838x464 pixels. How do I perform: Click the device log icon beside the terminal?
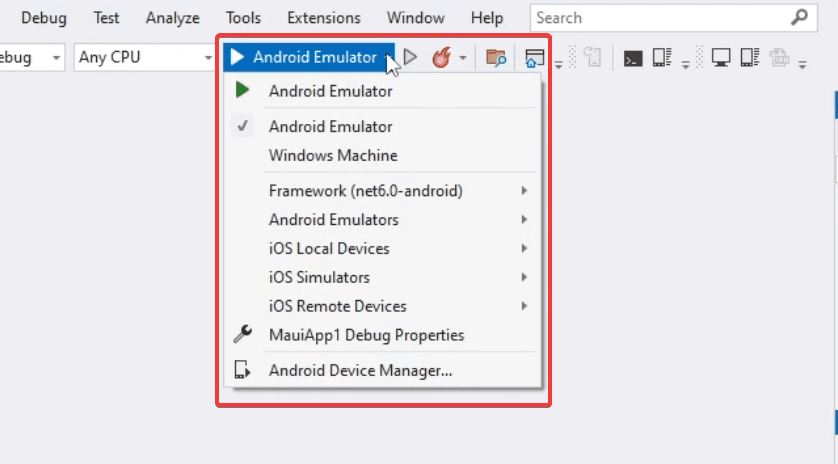point(662,57)
